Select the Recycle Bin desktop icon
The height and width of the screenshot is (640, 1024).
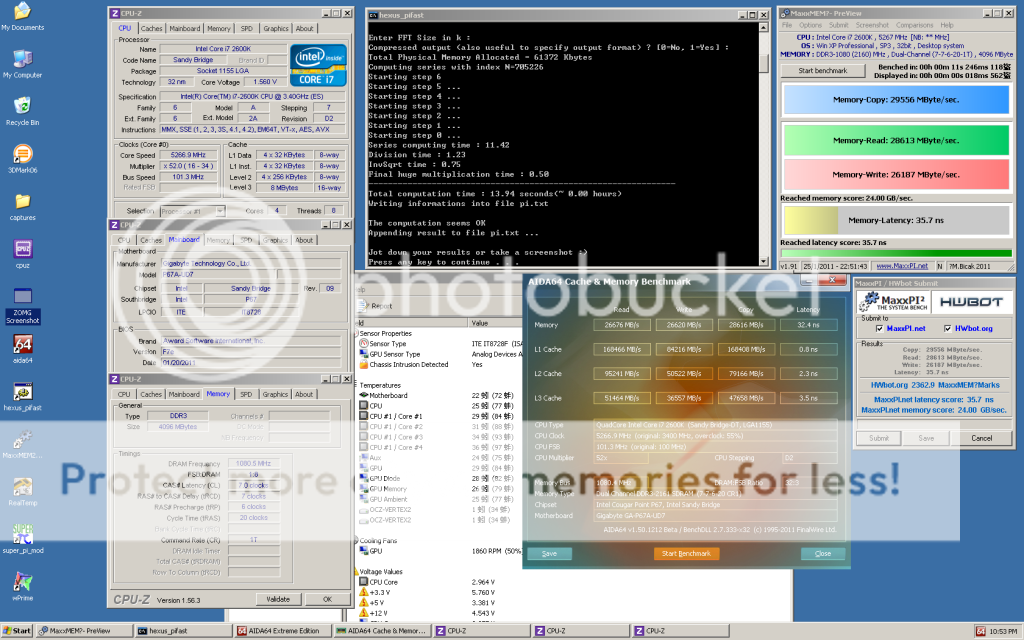(x=22, y=111)
